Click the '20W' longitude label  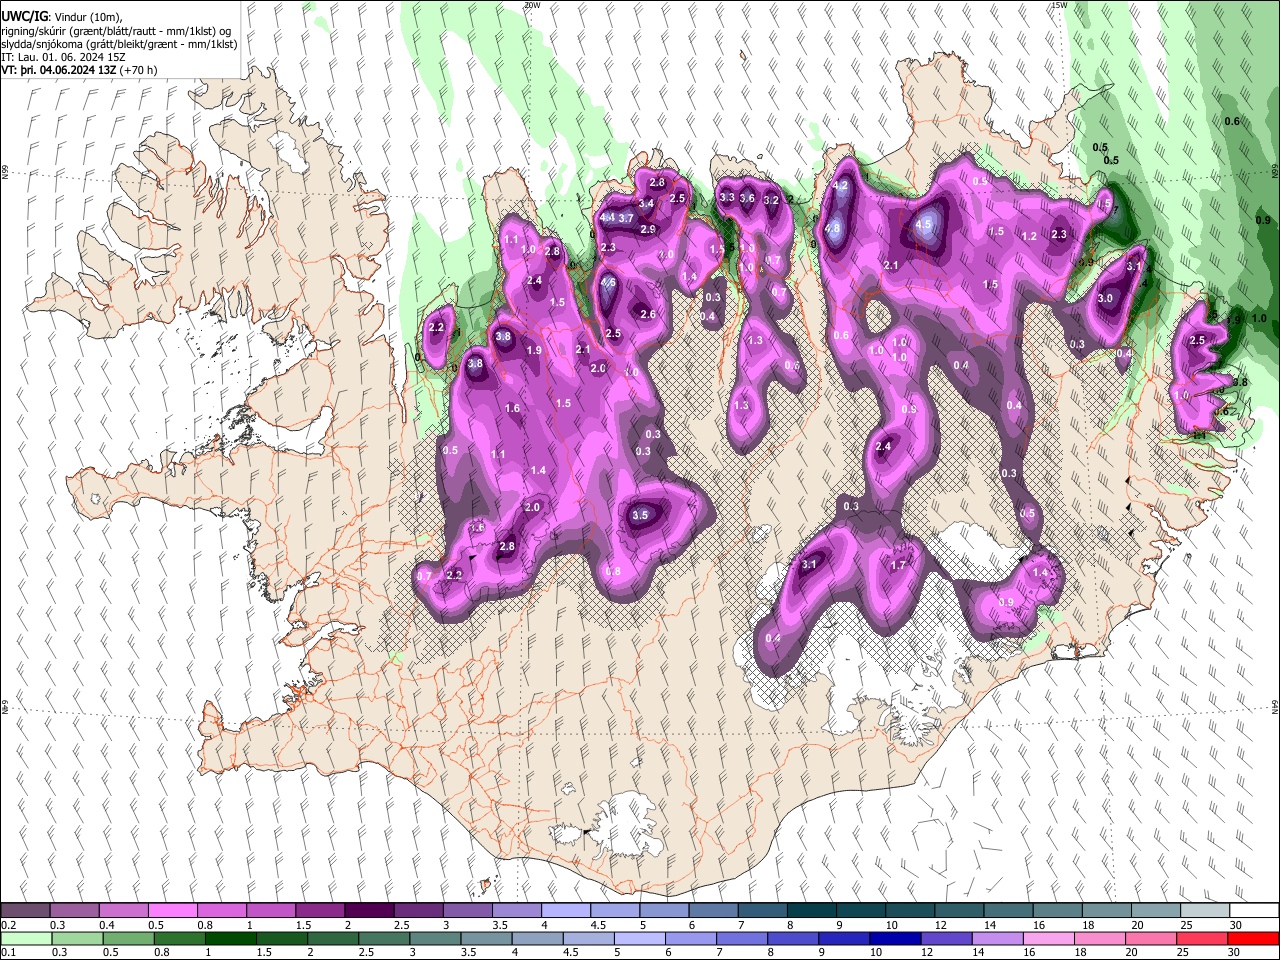point(532,5)
